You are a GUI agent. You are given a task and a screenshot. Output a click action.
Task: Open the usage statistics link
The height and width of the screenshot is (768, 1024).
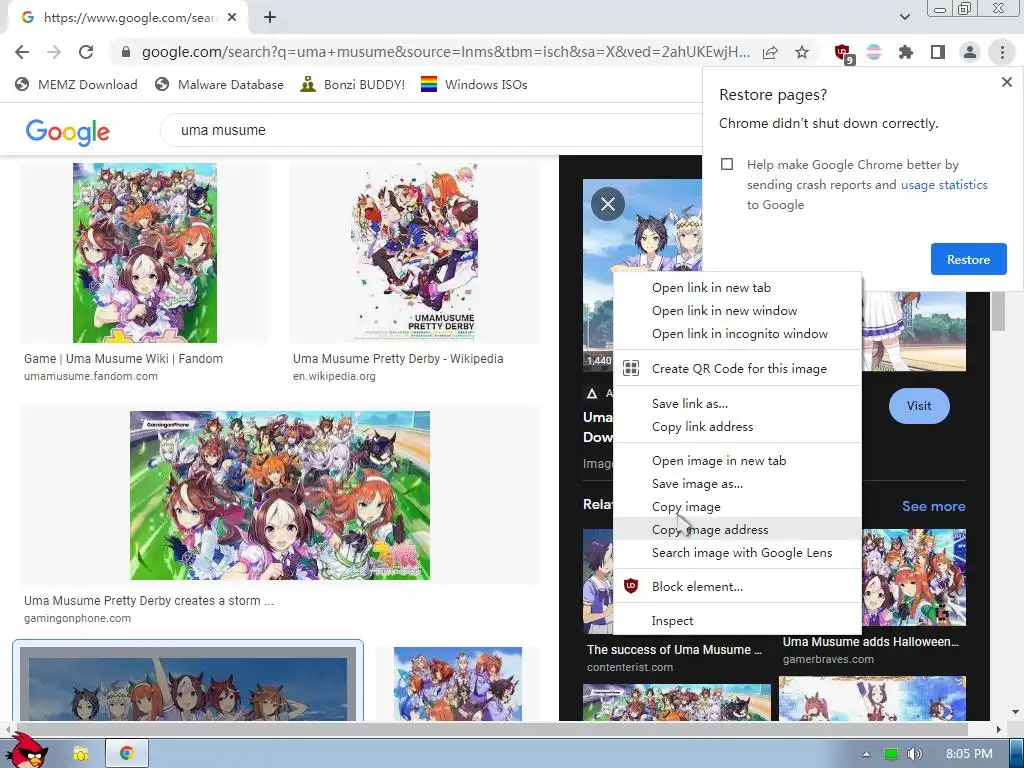(944, 185)
